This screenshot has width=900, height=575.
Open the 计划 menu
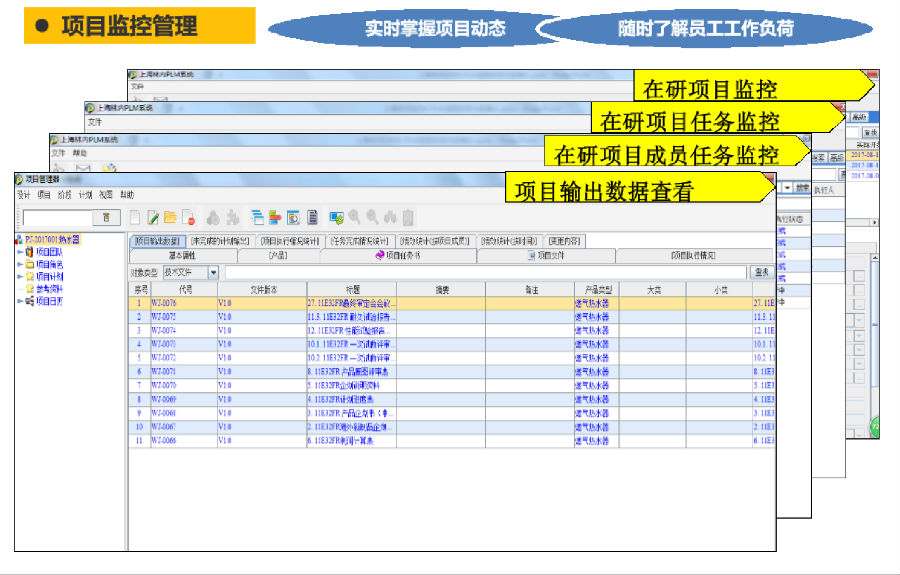85,195
